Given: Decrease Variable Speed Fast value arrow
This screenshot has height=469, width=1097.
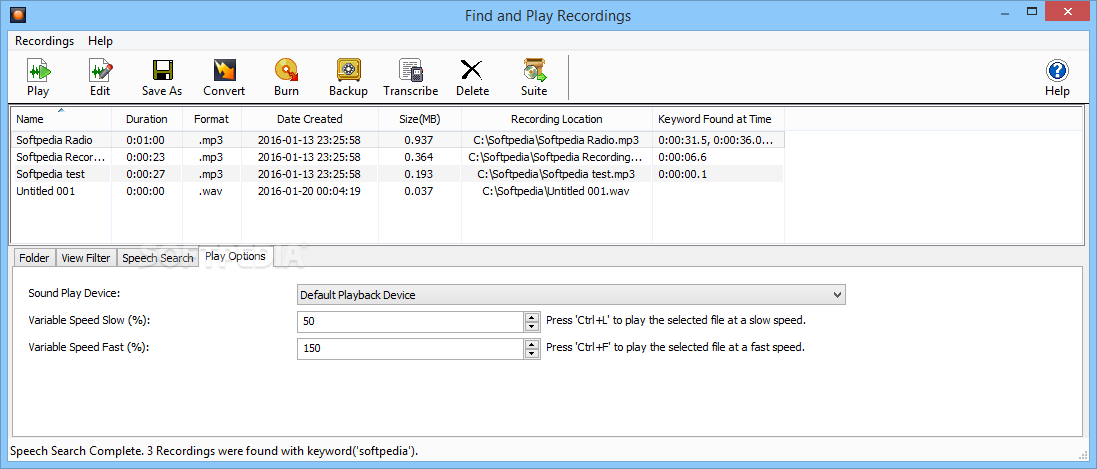Looking at the screenshot, I should click(532, 353).
